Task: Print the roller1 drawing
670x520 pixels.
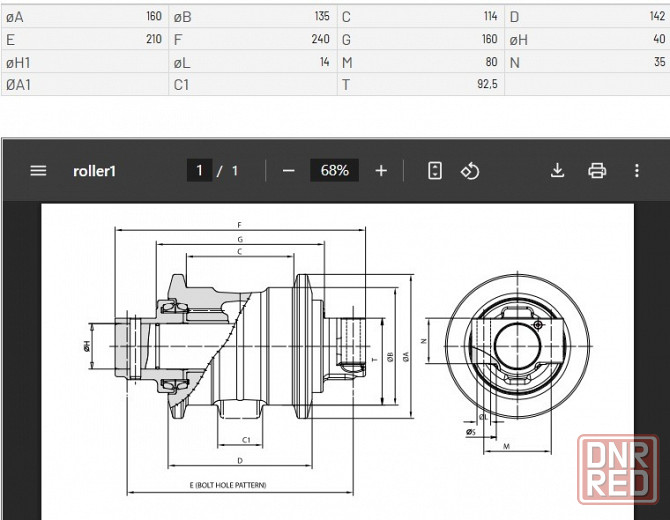Action: click(x=597, y=170)
